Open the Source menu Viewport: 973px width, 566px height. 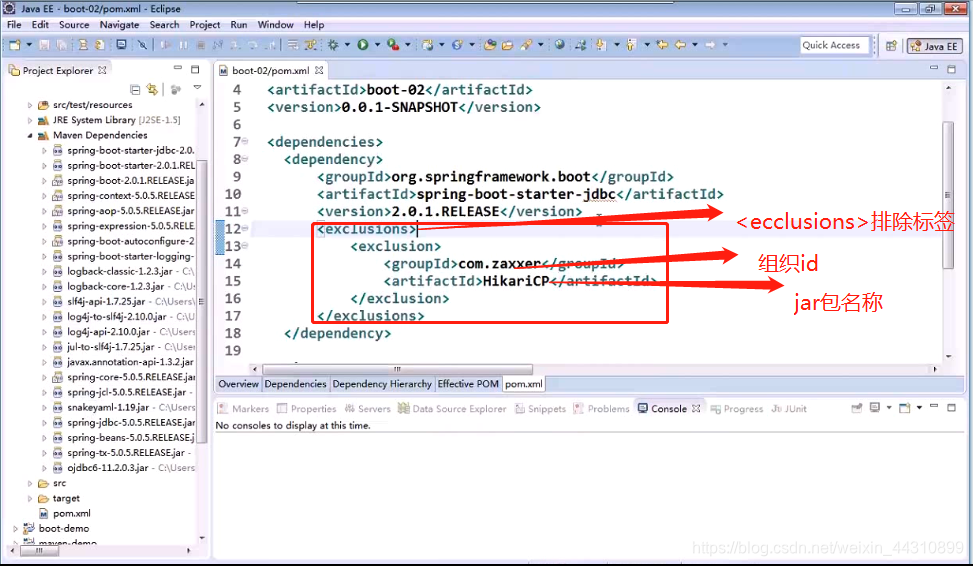point(74,25)
